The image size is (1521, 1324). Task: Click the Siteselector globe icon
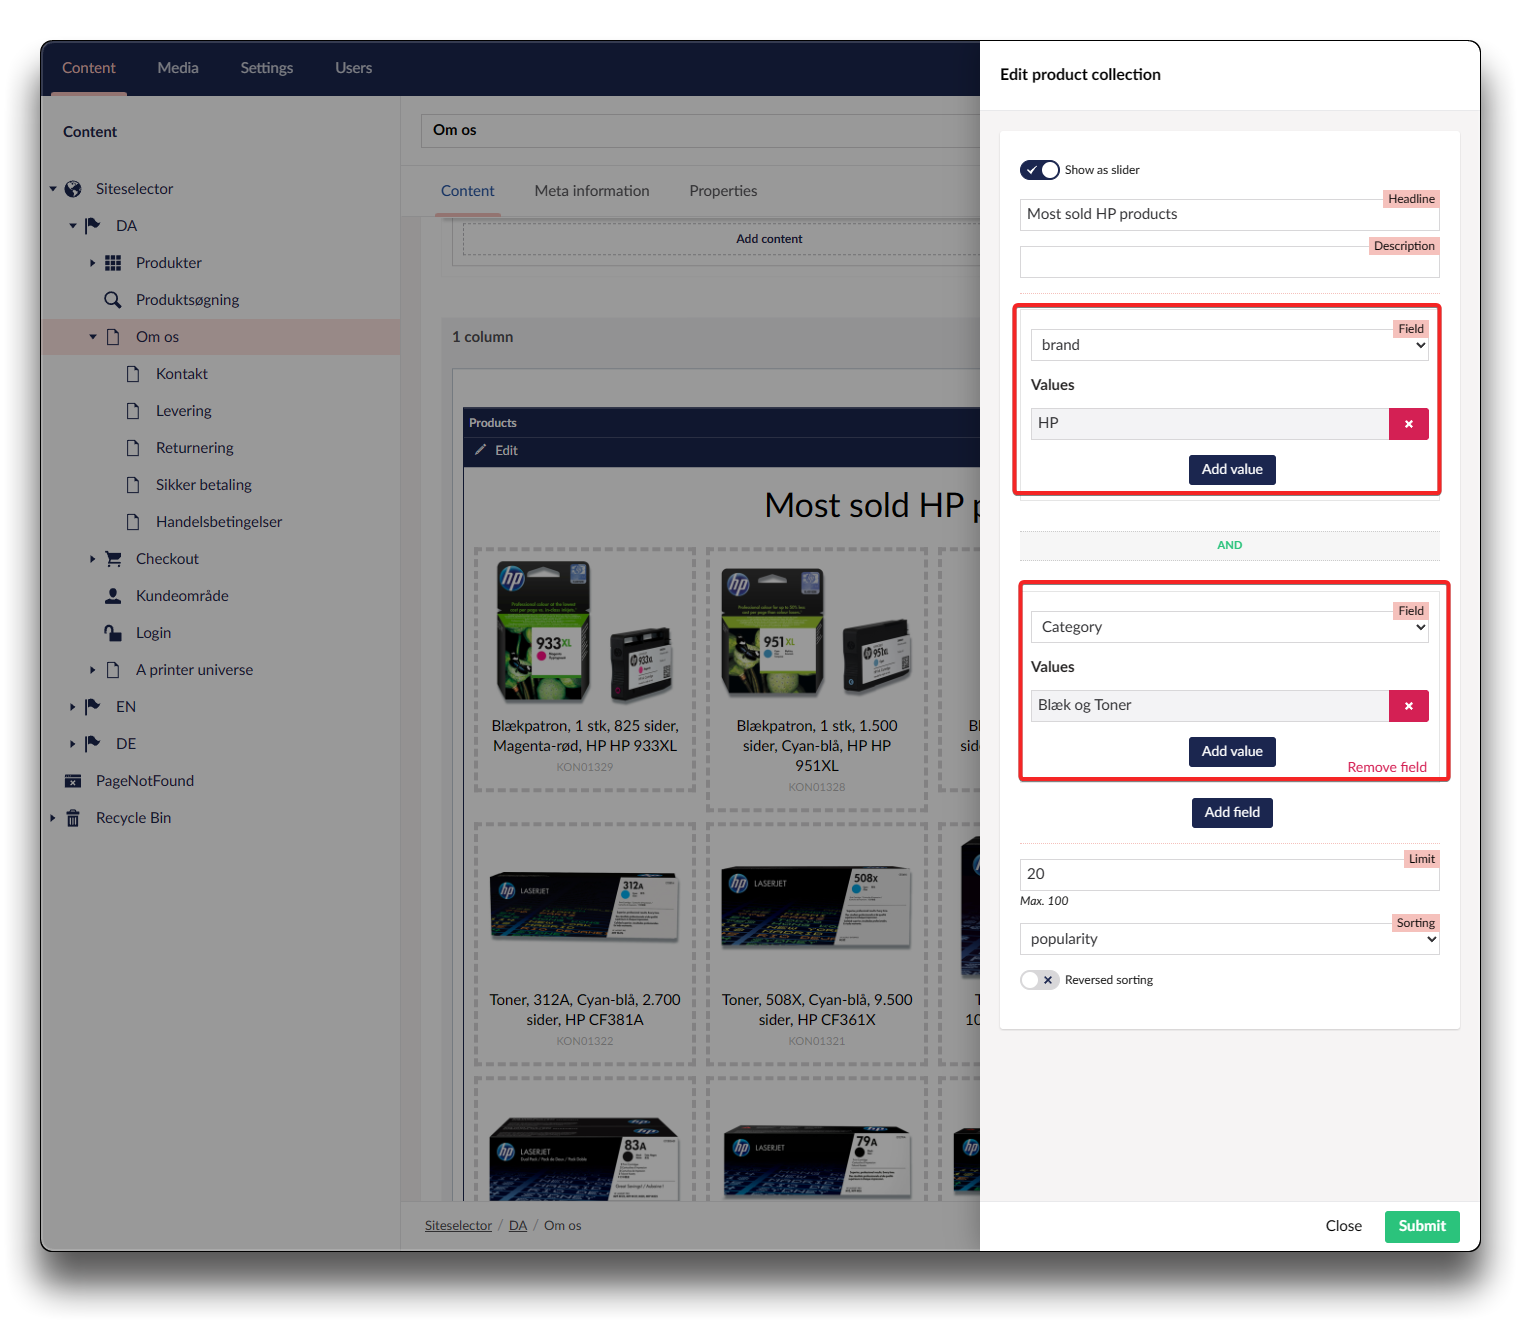pos(73,189)
